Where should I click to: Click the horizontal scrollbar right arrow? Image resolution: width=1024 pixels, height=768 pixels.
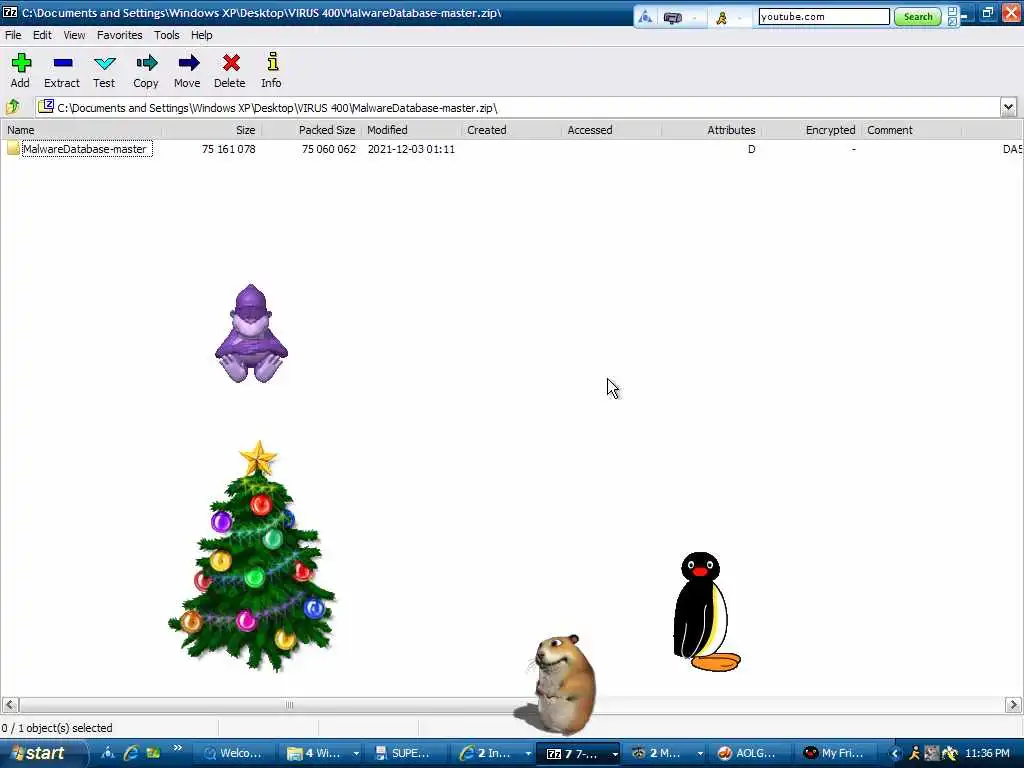point(1013,705)
